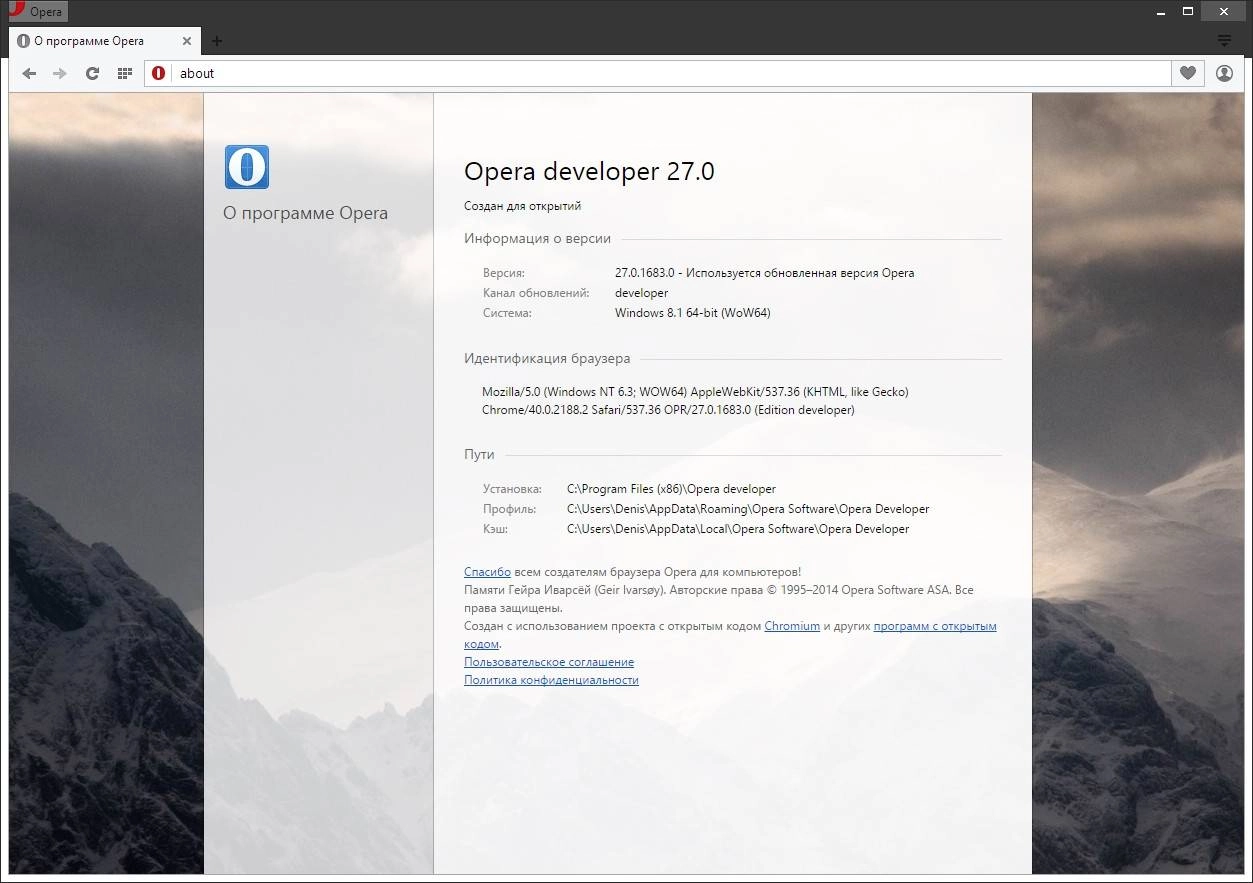The image size is (1253, 883).
Task: Open Speed Dial grid icon
Action: [124, 73]
